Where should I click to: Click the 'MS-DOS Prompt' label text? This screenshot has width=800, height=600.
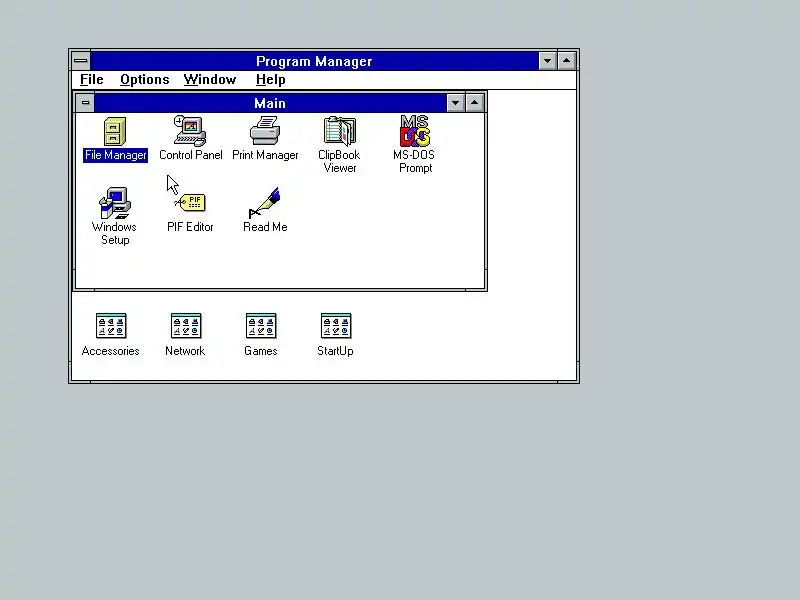[414, 161]
